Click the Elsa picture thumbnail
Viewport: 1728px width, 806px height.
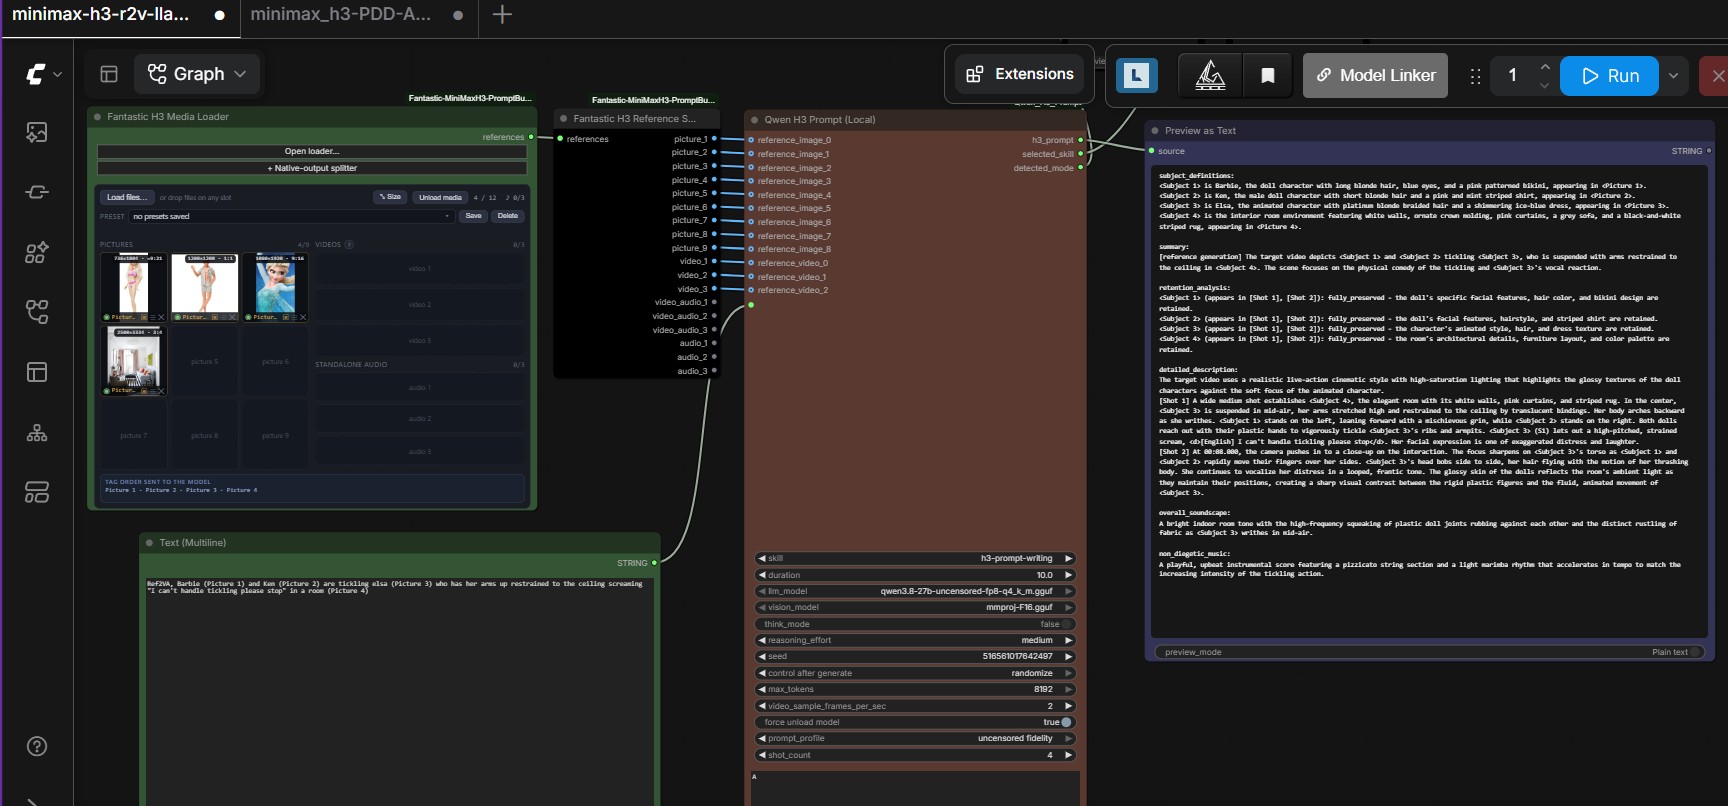point(275,287)
